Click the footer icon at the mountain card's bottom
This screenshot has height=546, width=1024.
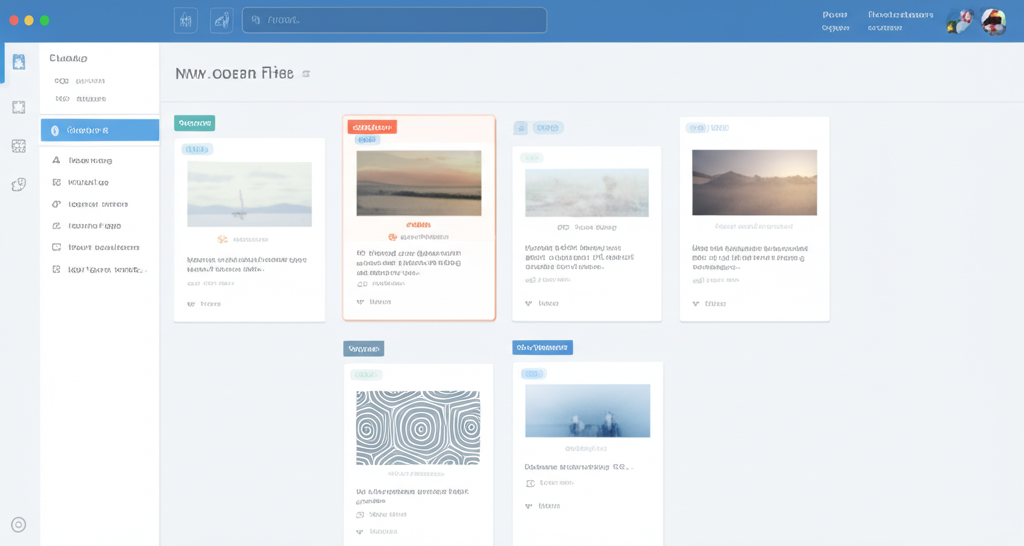coord(696,304)
